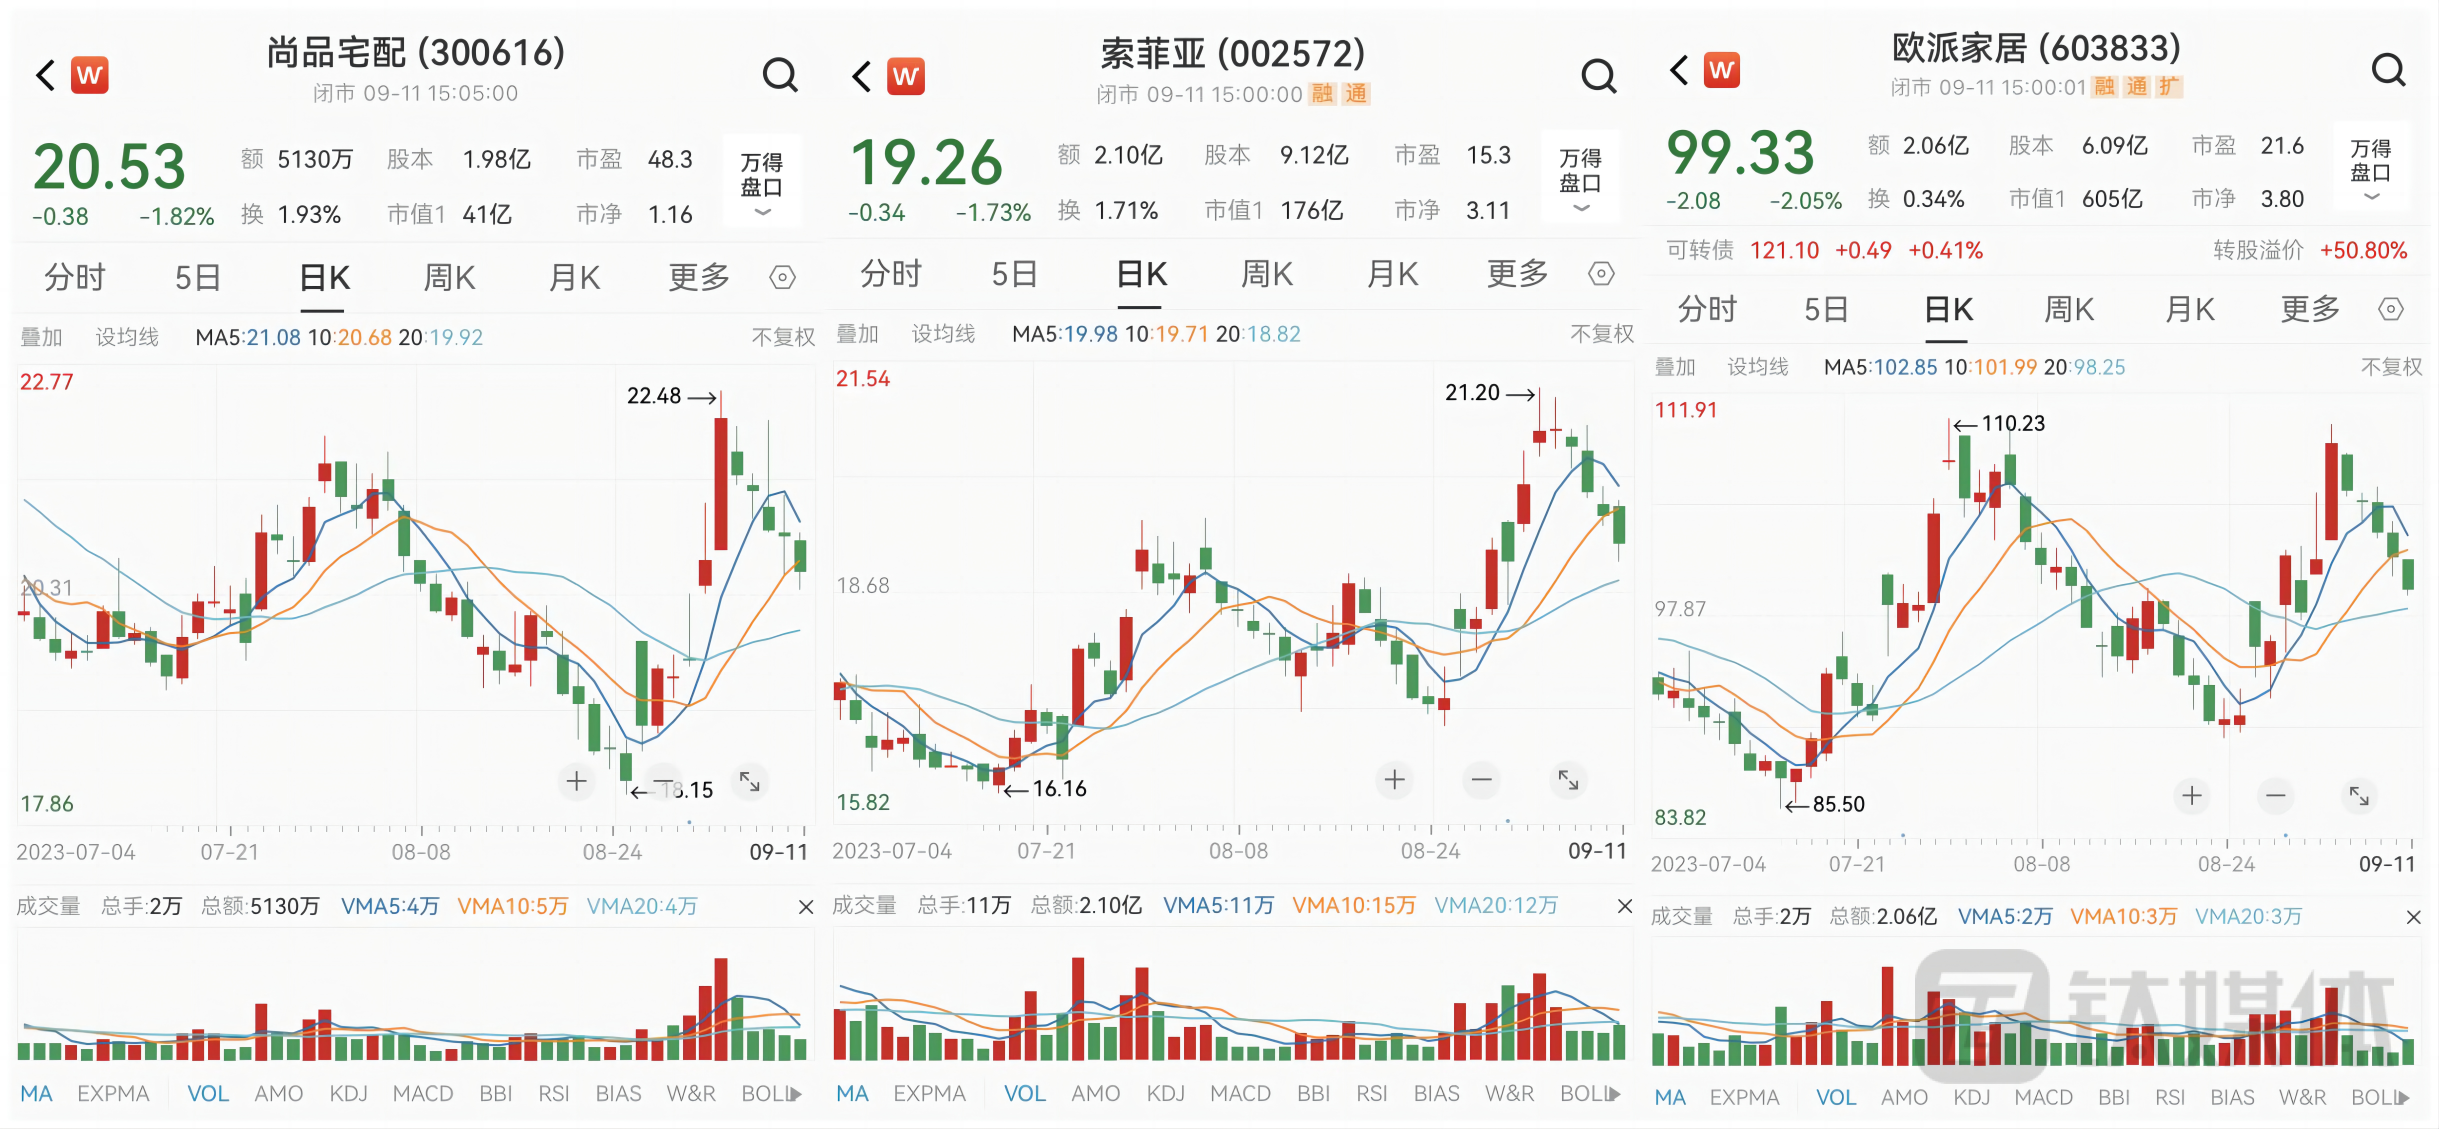The height and width of the screenshot is (1129, 2439).
Task: Toggle 叠加 overlay in 索菲亚 chart
Action: click(857, 334)
